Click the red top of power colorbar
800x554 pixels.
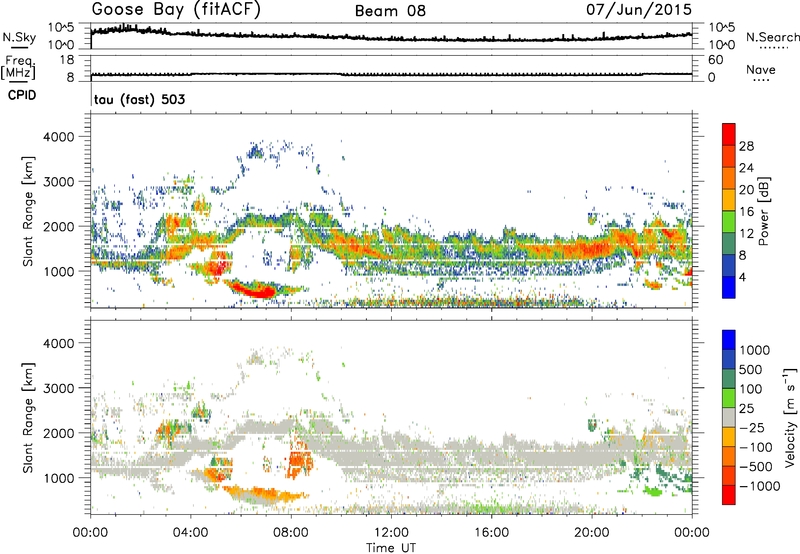[729, 134]
